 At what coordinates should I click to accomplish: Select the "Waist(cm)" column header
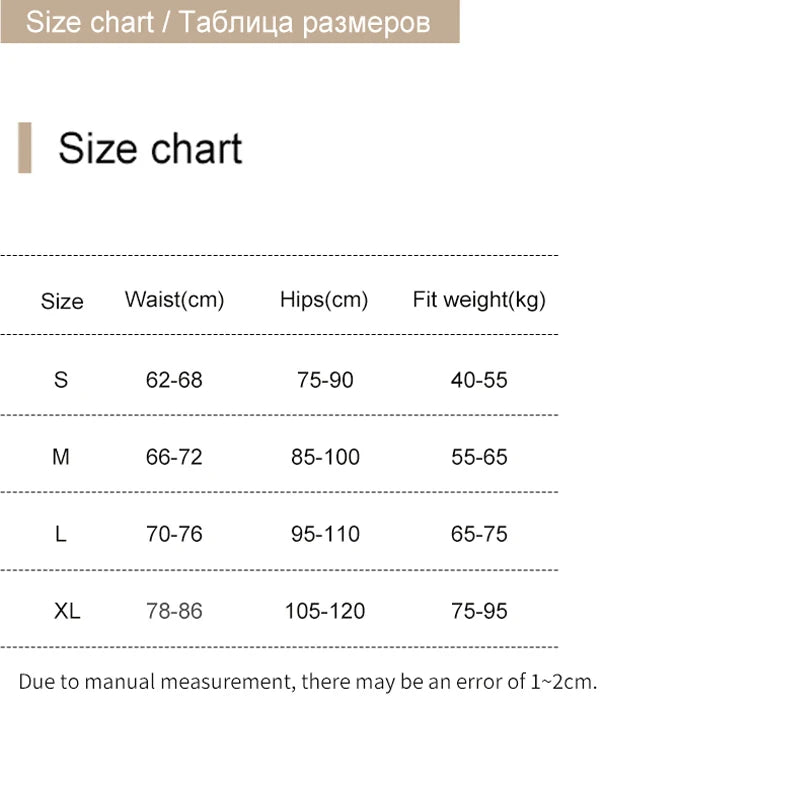tap(174, 299)
